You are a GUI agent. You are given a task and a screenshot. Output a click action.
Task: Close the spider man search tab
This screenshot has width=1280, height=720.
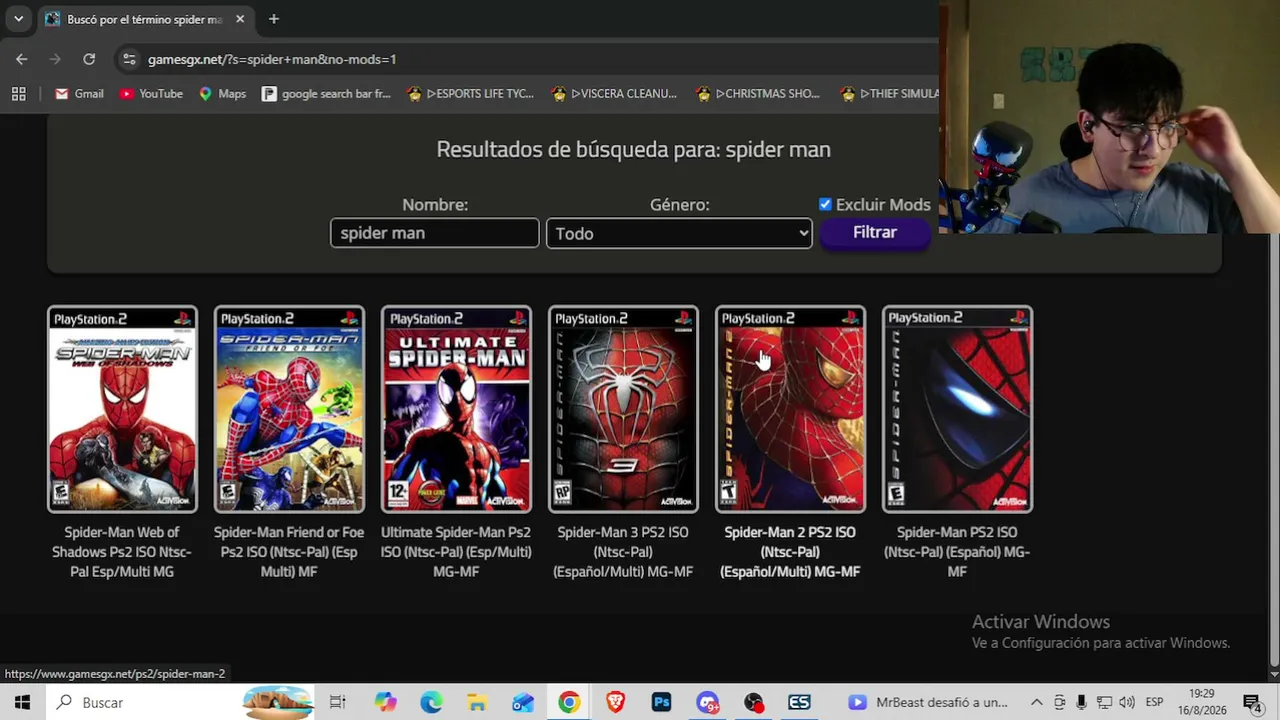coord(240,19)
